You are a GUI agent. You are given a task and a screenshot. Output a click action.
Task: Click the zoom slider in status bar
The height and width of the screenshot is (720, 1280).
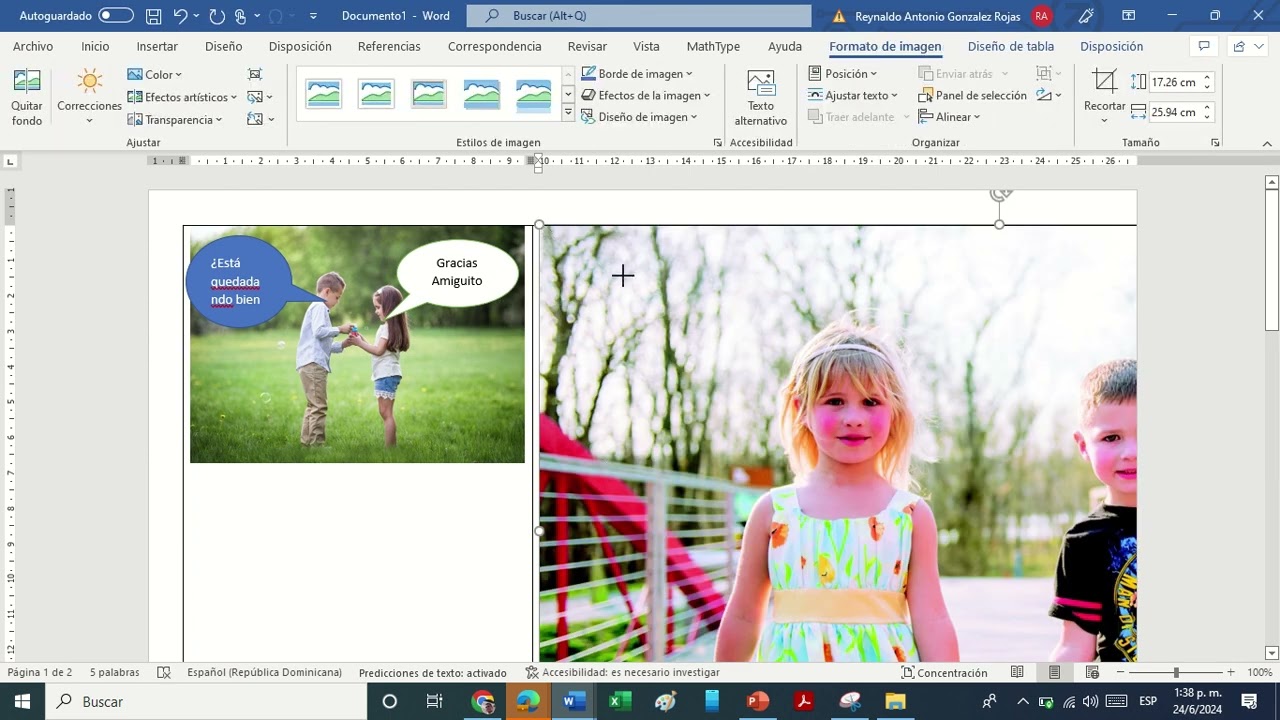tap(1176, 673)
